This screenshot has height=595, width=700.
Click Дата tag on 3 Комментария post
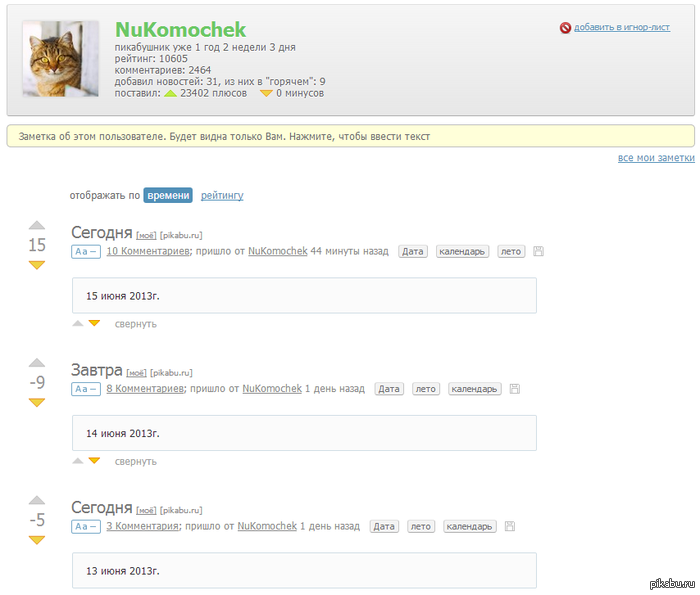[x=384, y=527]
